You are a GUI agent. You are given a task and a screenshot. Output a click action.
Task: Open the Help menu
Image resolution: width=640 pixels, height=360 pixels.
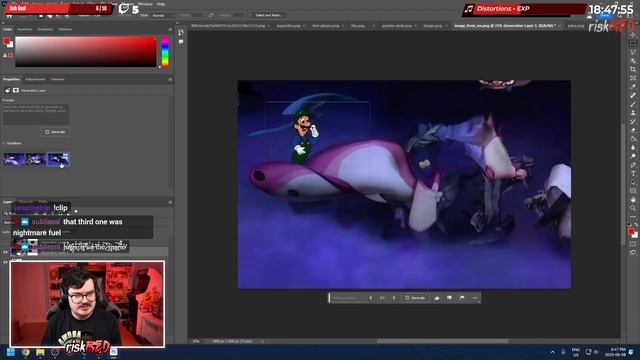(x=161, y=4)
